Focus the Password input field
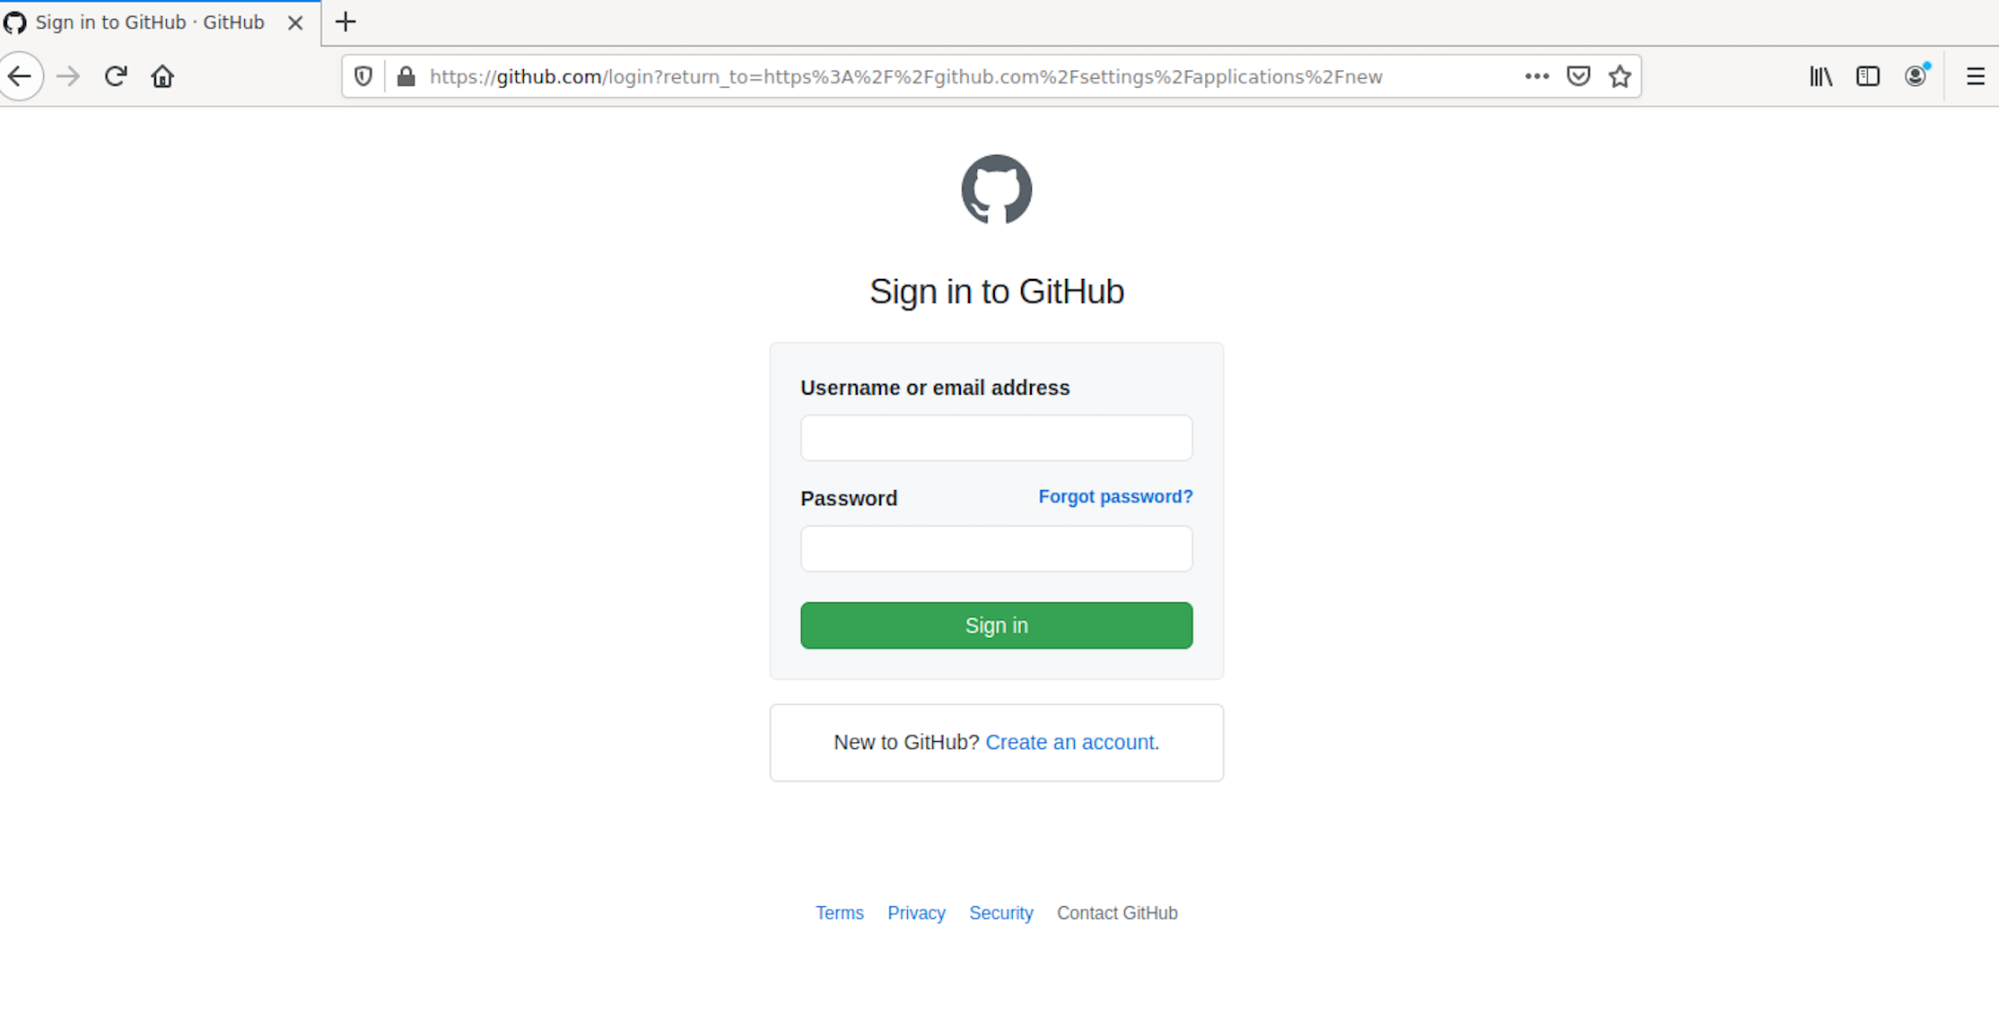1999x1014 pixels. coord(996,549)
